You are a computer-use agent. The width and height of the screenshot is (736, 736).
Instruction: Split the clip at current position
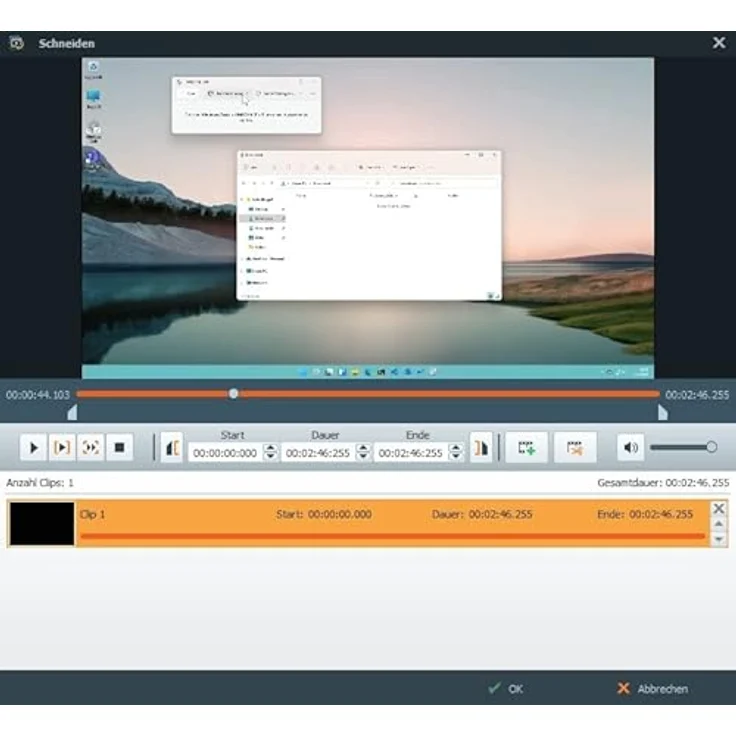click(x=575, y=447)
